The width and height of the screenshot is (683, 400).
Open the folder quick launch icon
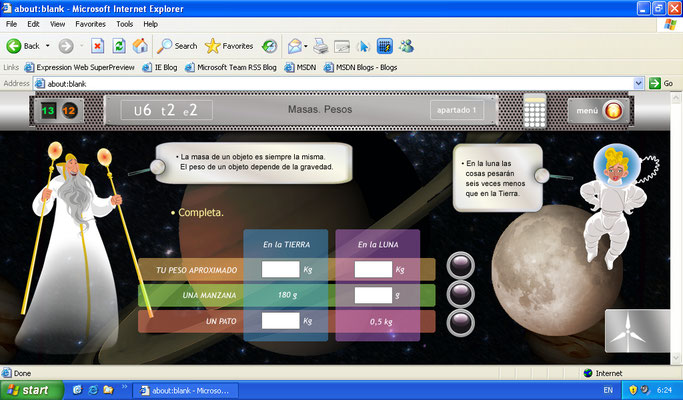click(108, 390)
